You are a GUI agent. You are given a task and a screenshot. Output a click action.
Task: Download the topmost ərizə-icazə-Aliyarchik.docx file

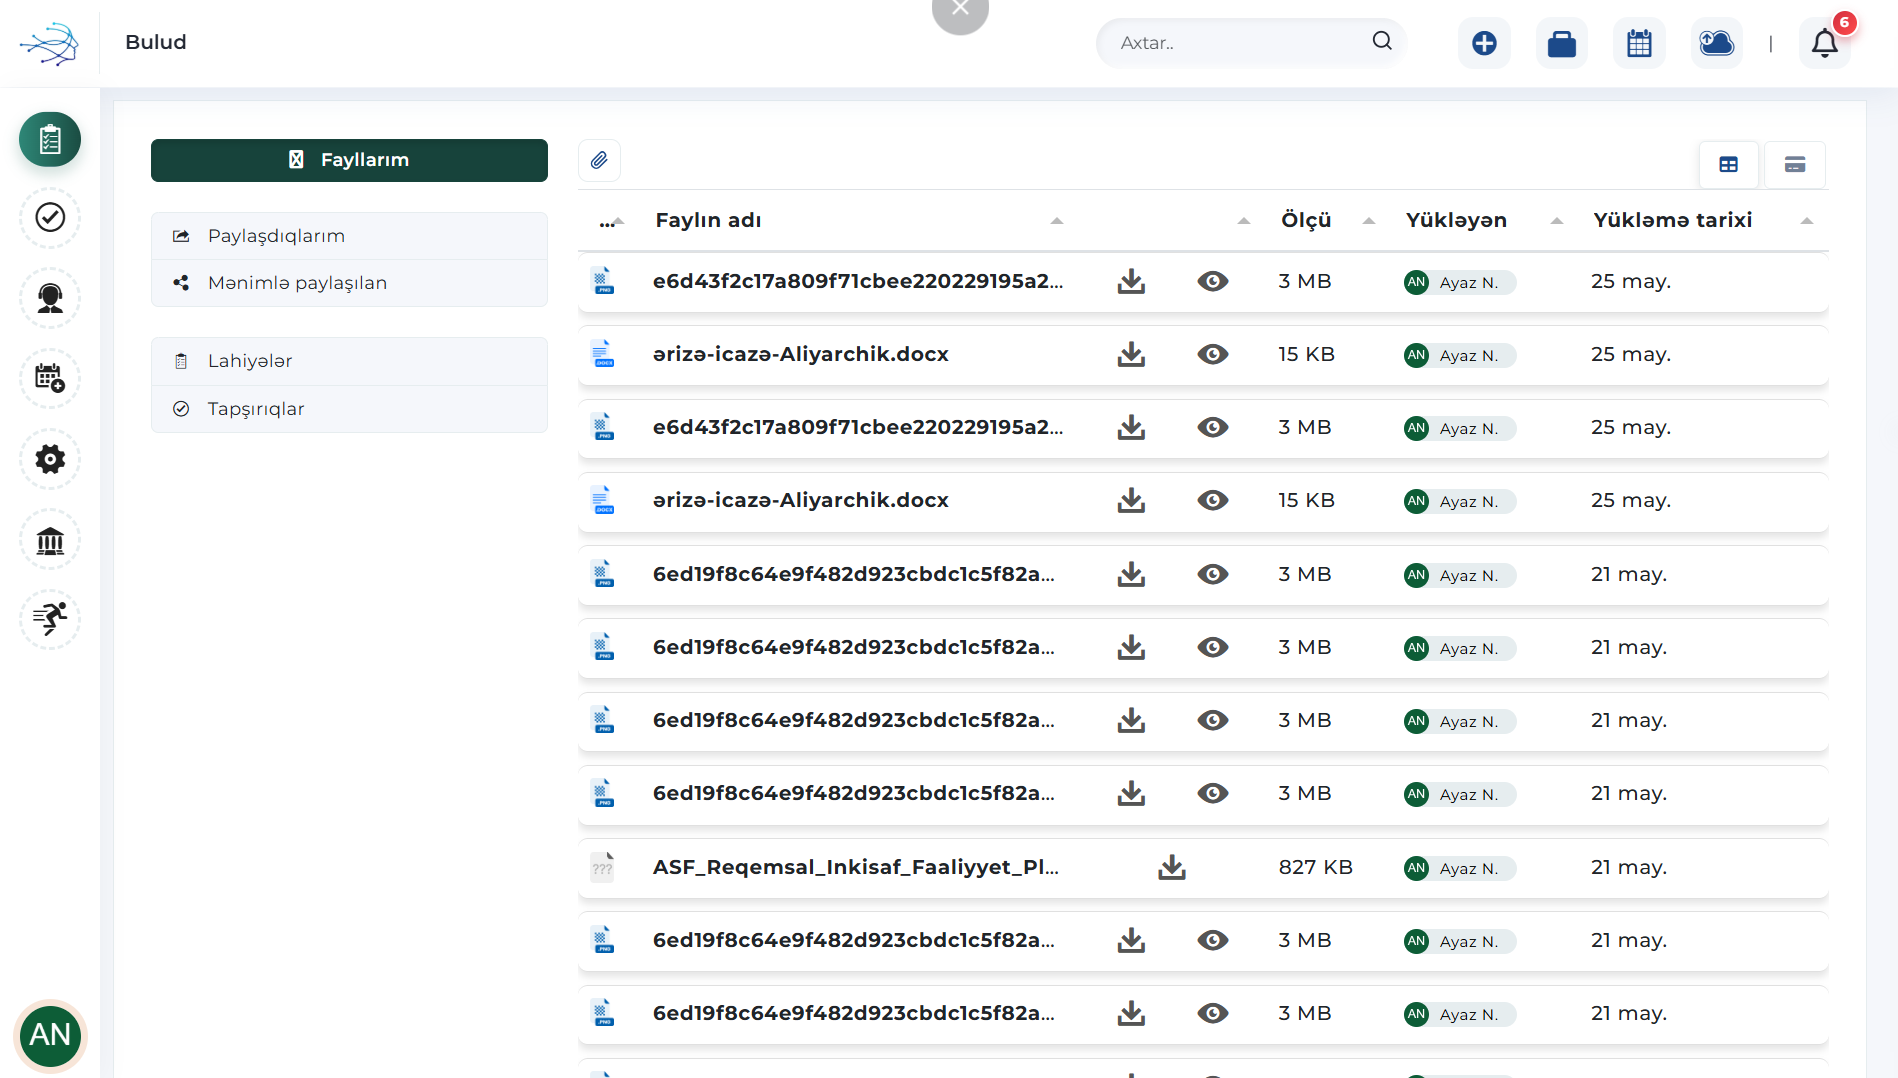click(1131, 354)
